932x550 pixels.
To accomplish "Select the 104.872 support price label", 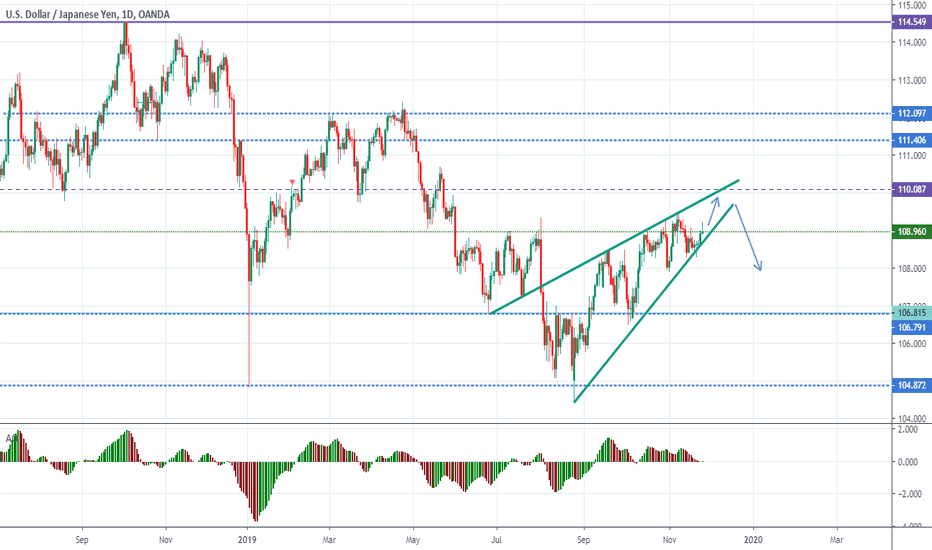I will [909, 386].
